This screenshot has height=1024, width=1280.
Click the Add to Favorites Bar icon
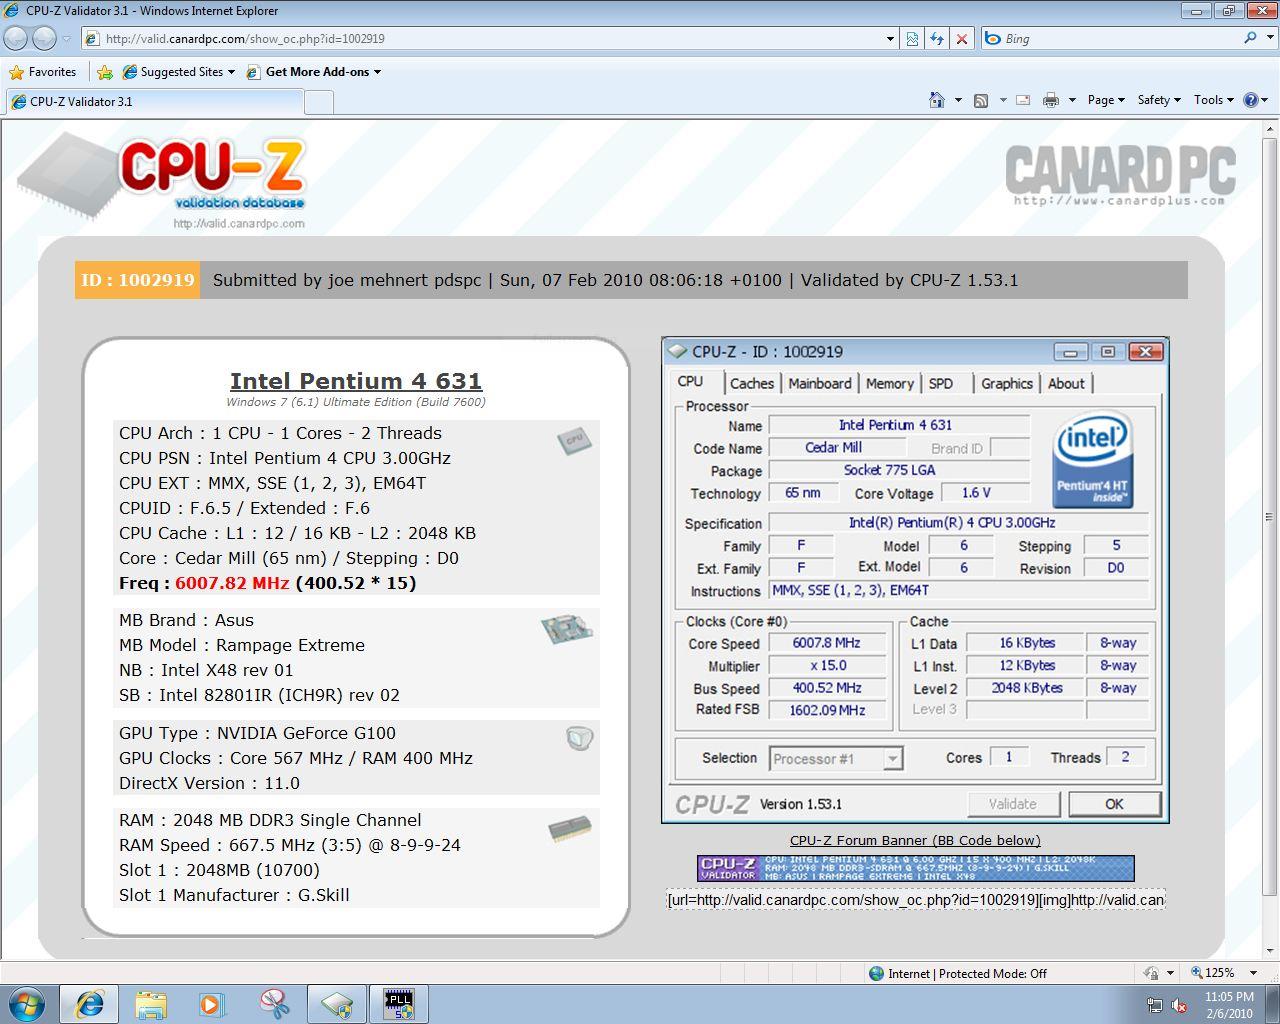(105, 72)
